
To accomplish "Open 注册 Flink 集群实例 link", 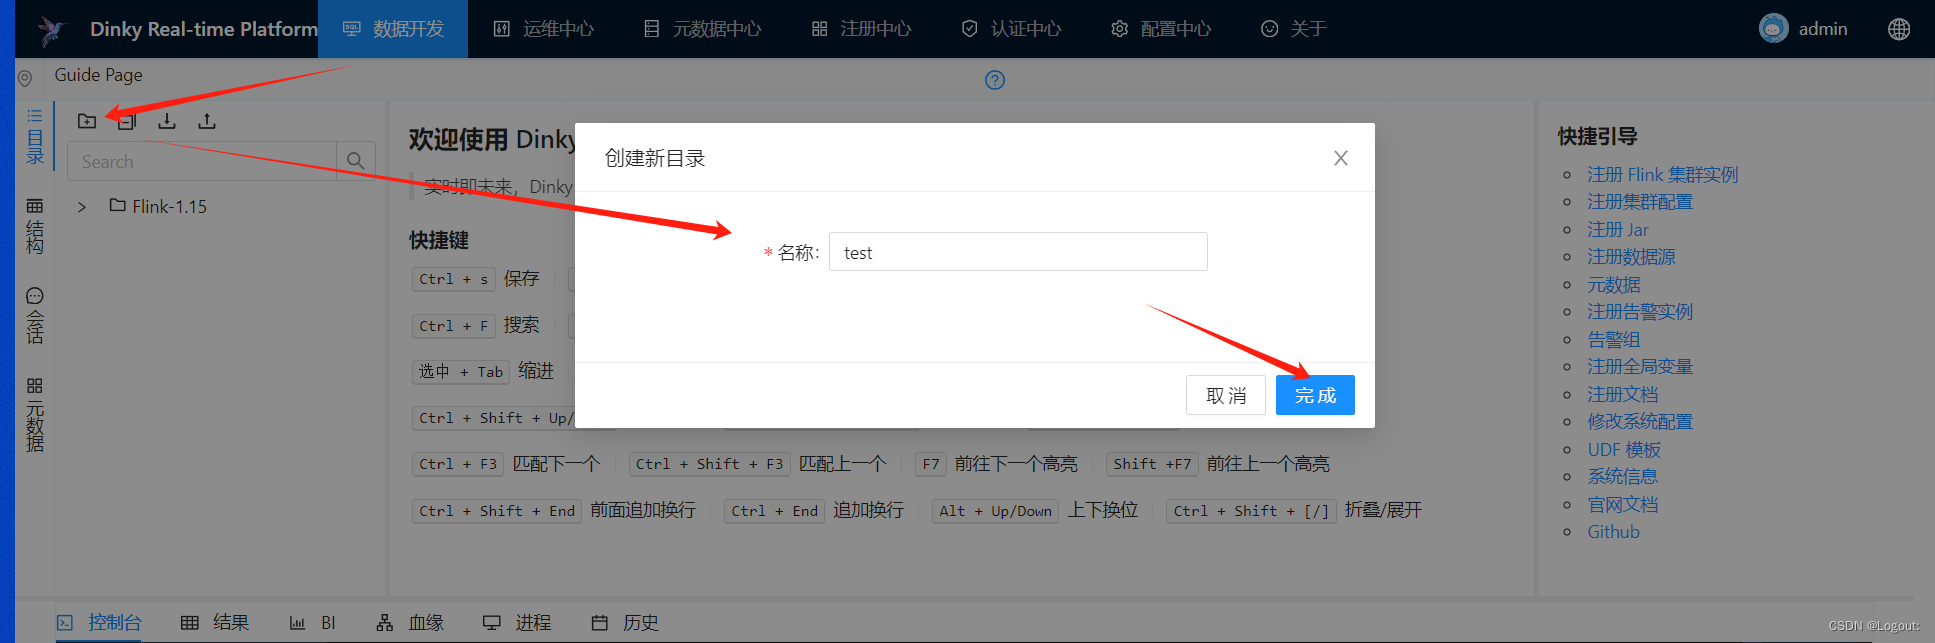I will point(1662,174).
